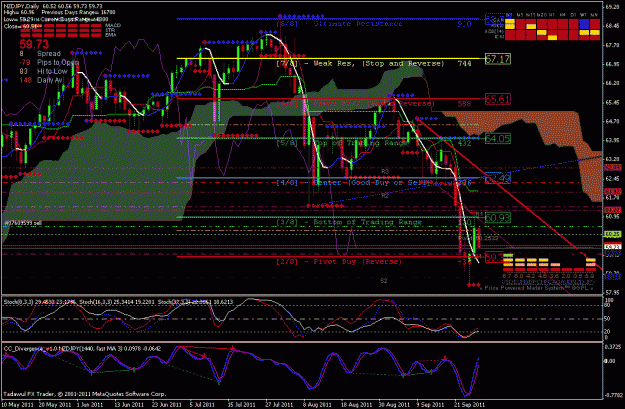Click the [4/8] Center Good Buy or Sell label
This screenshot has width=625, height=409.
[x=354, y=183]
